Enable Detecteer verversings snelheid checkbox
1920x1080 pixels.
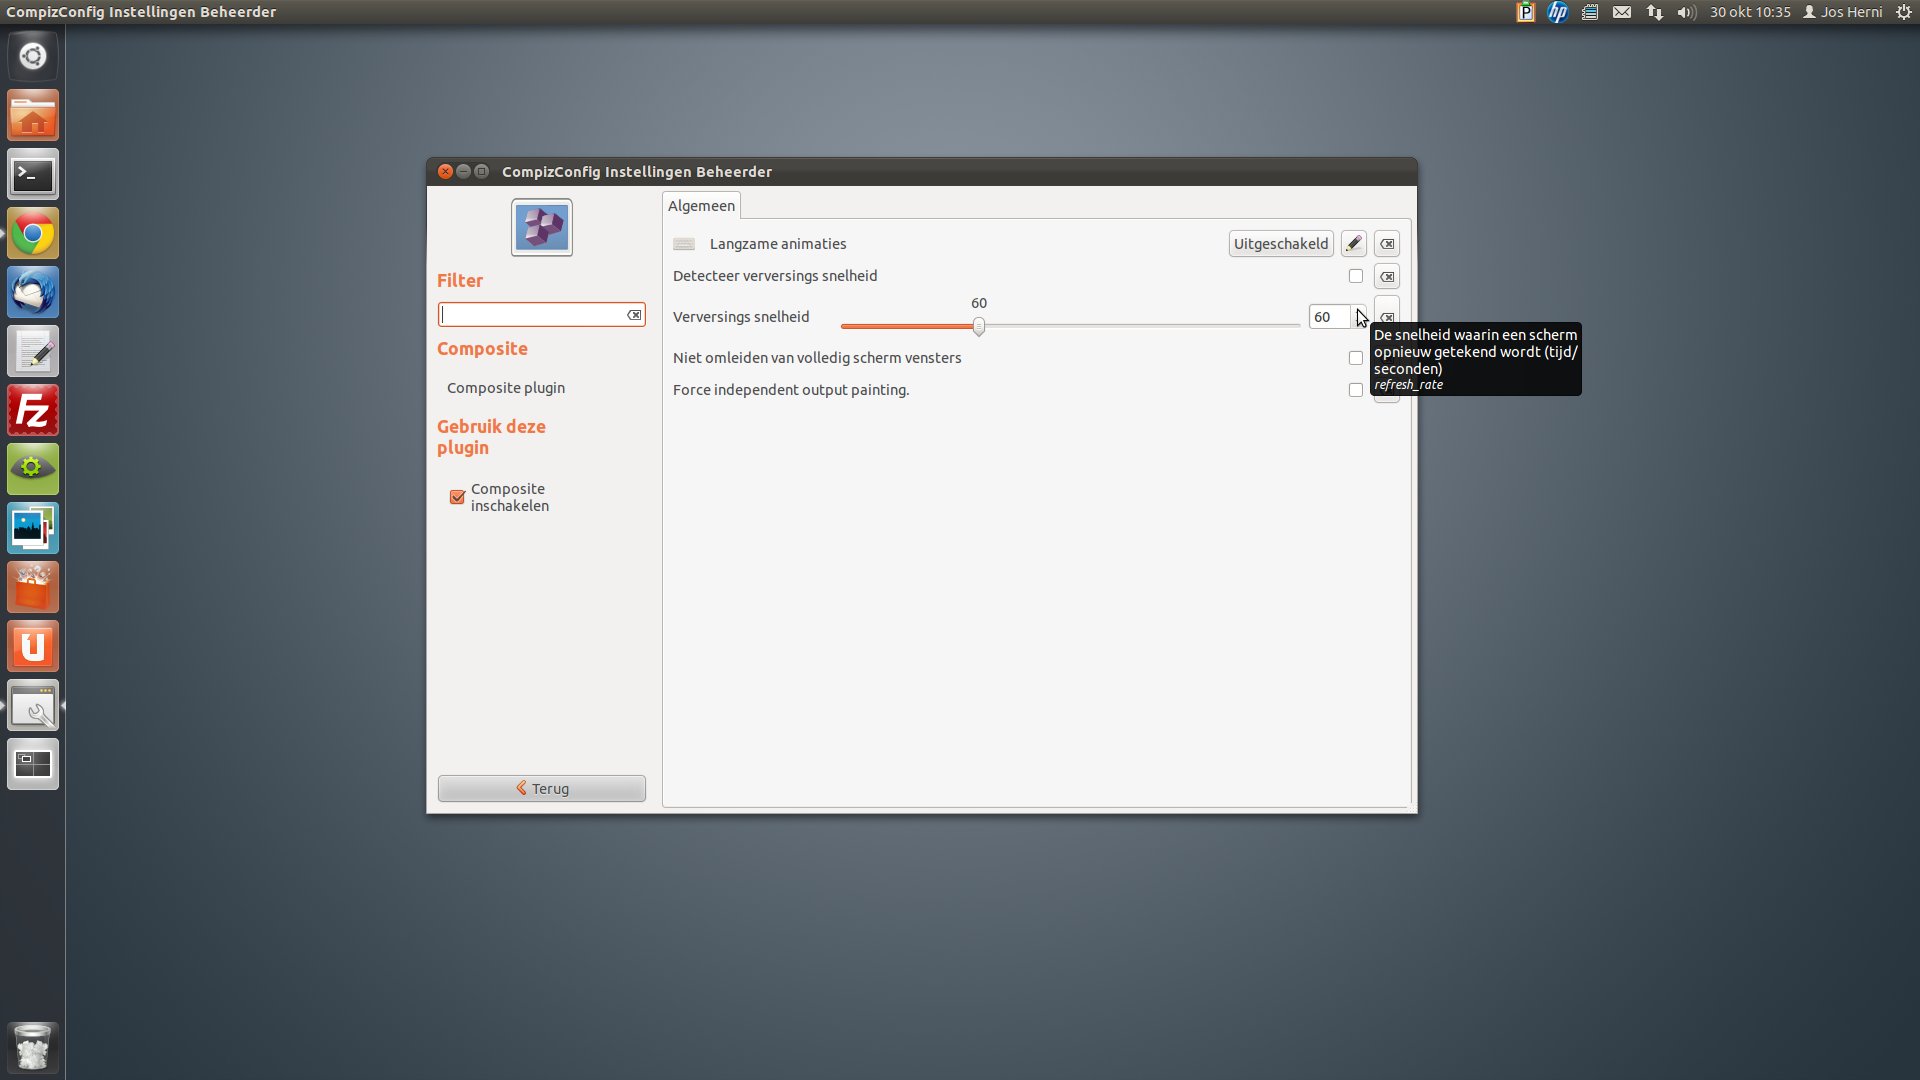click(1356, 276)
